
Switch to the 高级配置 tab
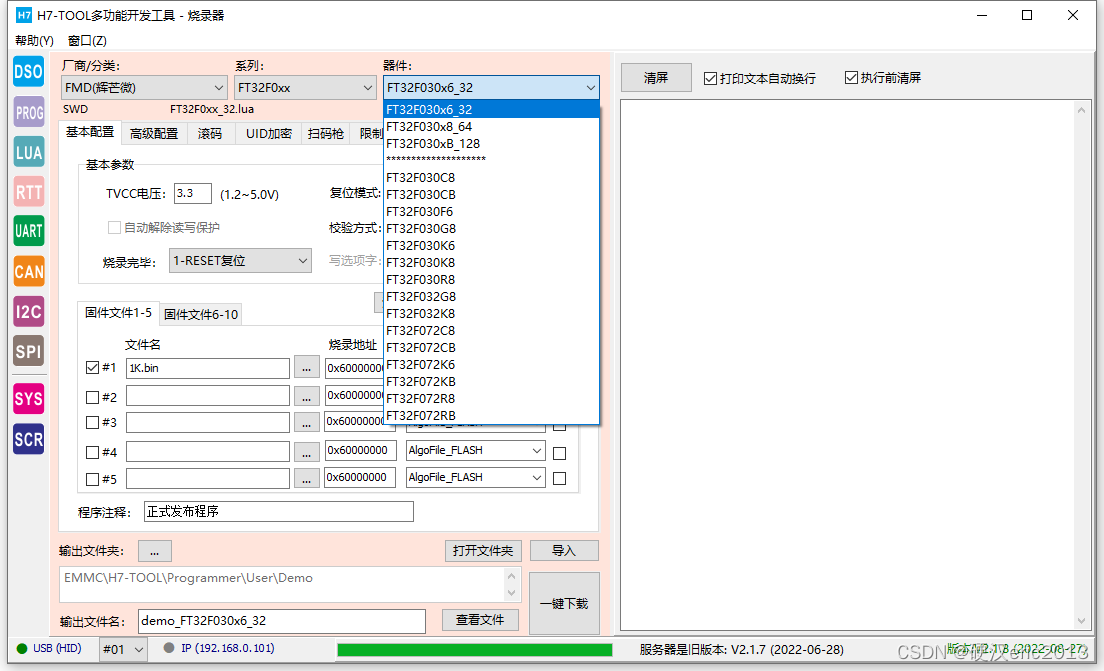click(154, 134)
